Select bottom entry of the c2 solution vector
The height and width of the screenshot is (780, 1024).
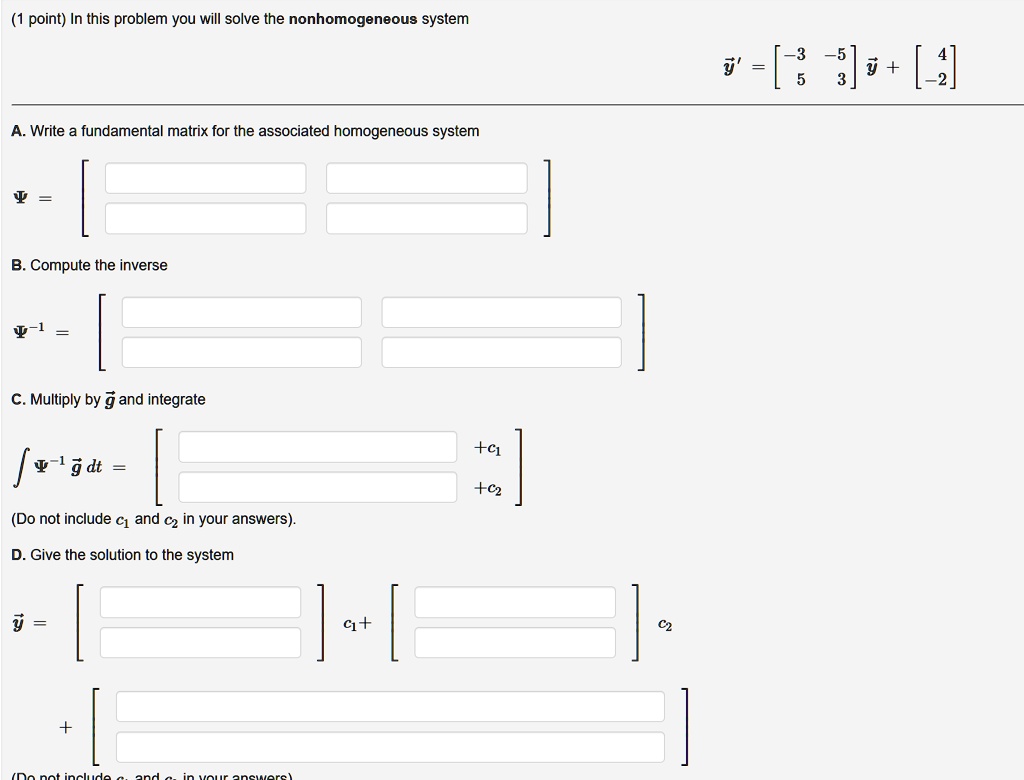tap(515, 643)
